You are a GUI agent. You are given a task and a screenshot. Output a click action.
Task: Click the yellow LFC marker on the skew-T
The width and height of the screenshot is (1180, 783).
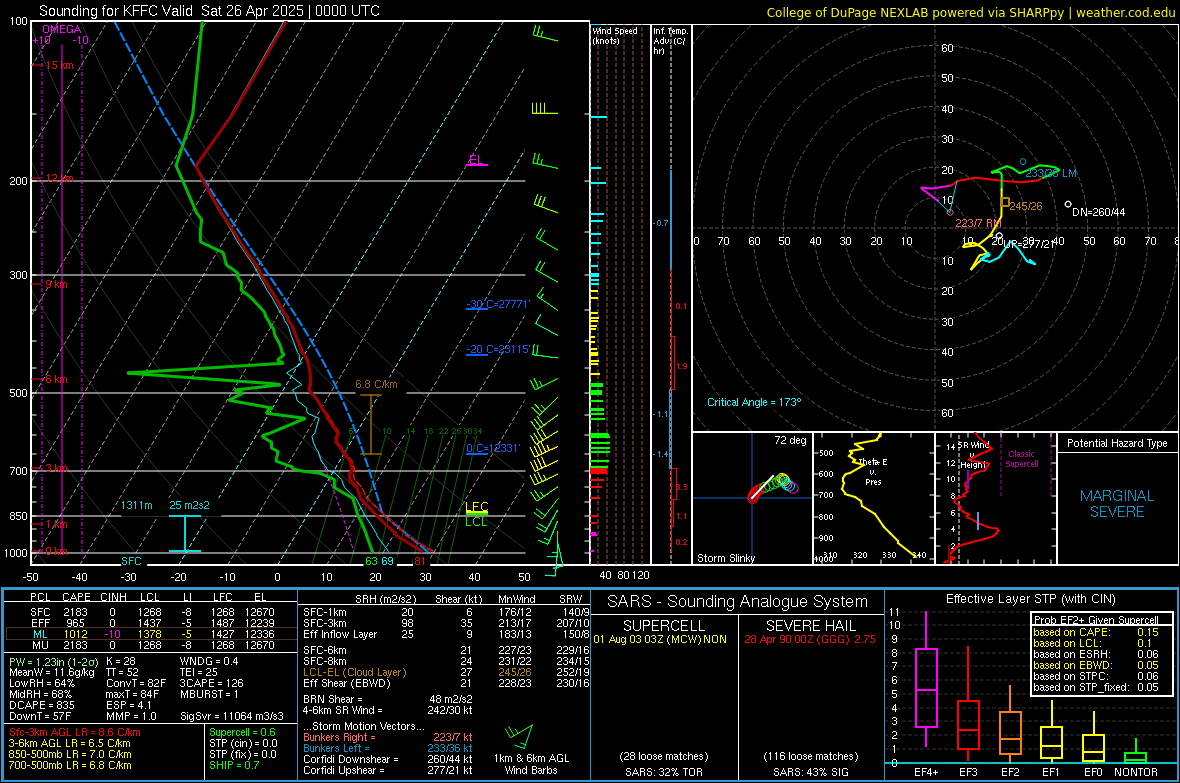(477, 507)
